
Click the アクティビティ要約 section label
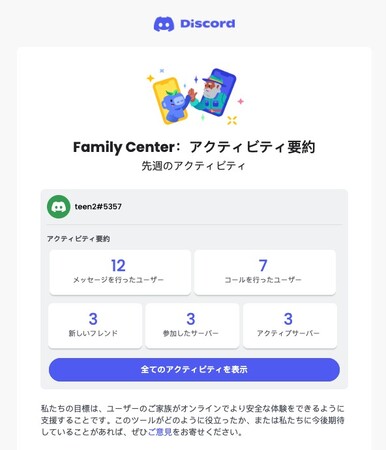[x=78, y=239]
